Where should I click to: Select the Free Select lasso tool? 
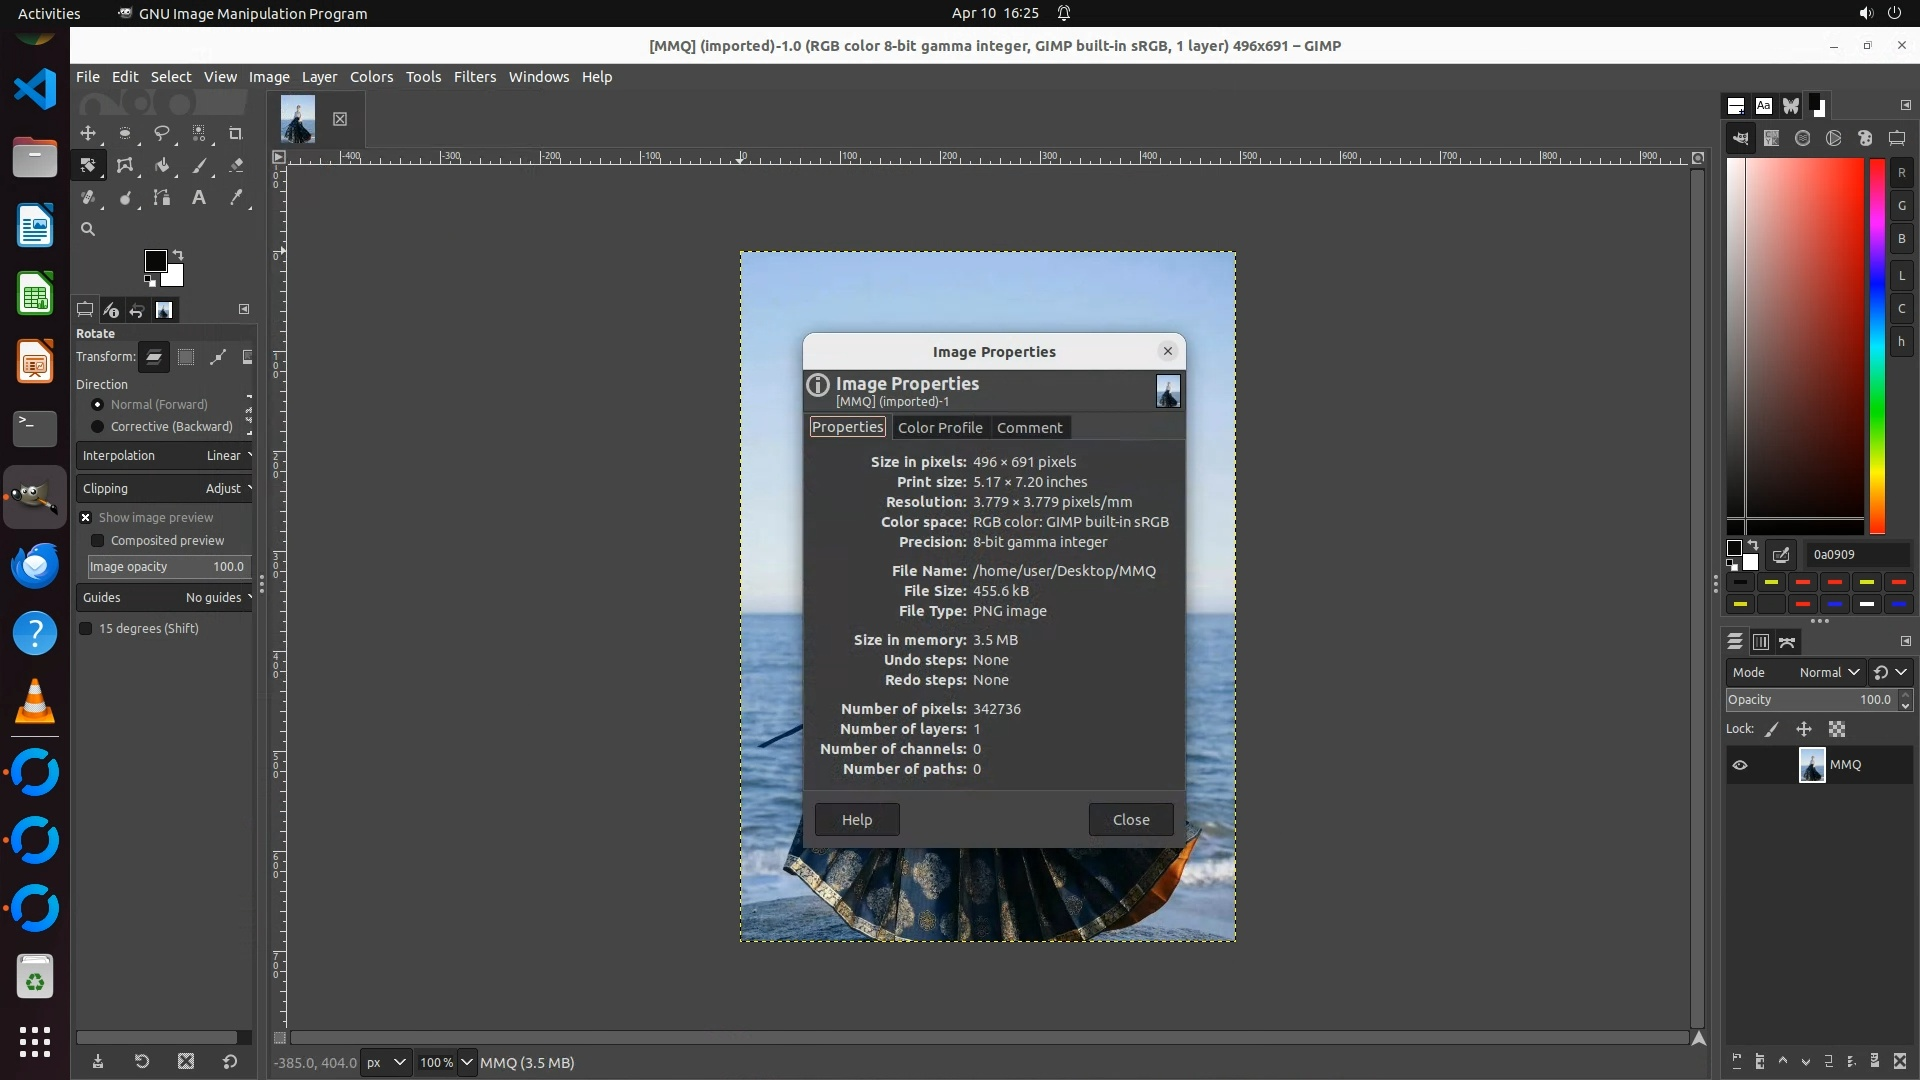coord(161,133)
